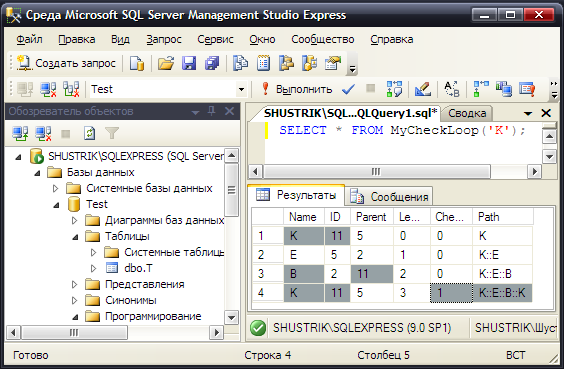
Task: Open the Справка menu
Action: (x=392, y=39)
